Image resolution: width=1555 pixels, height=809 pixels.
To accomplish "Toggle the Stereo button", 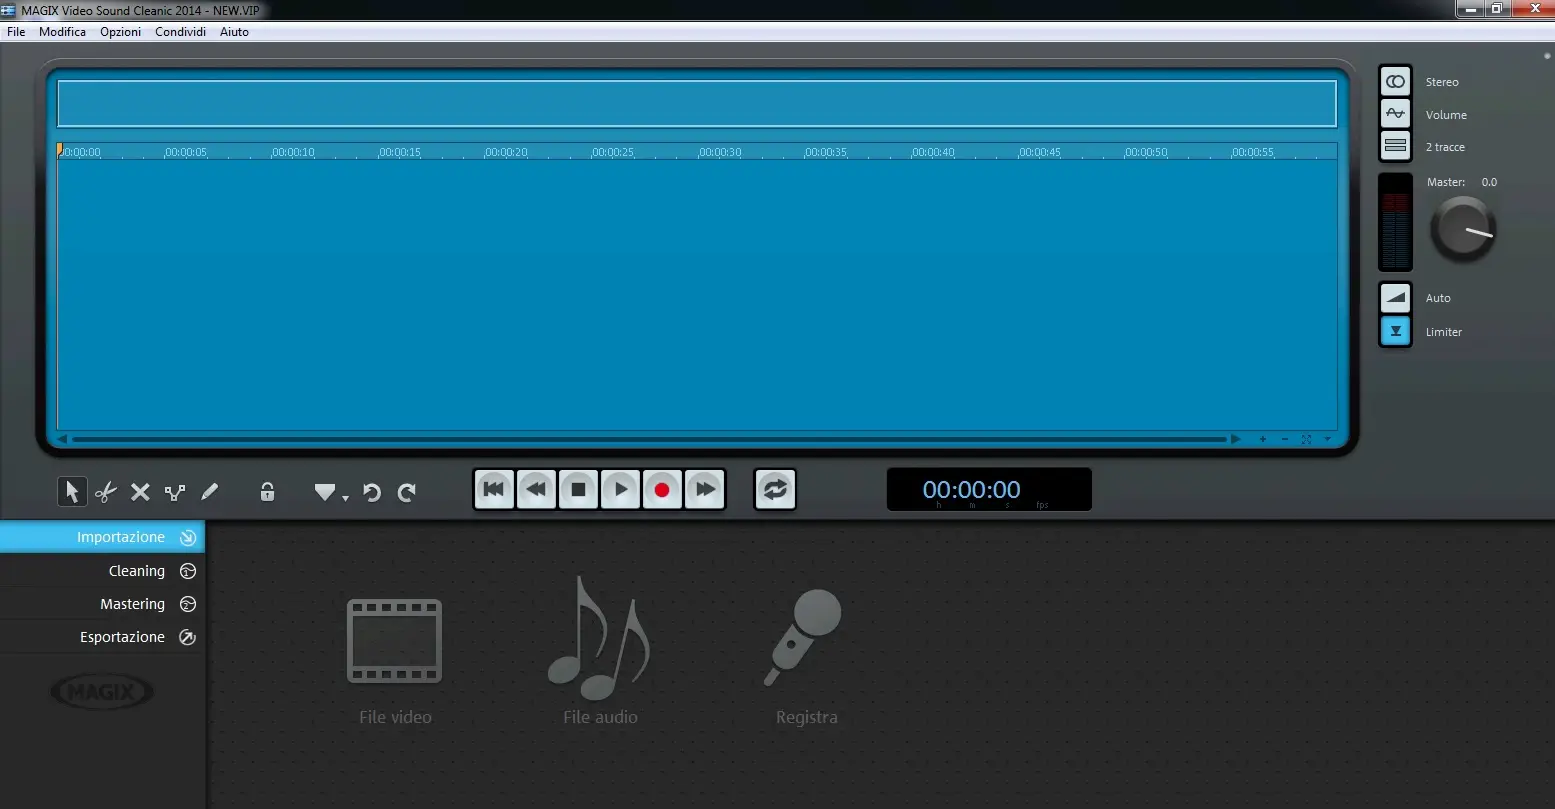I will pos(1395,81).
